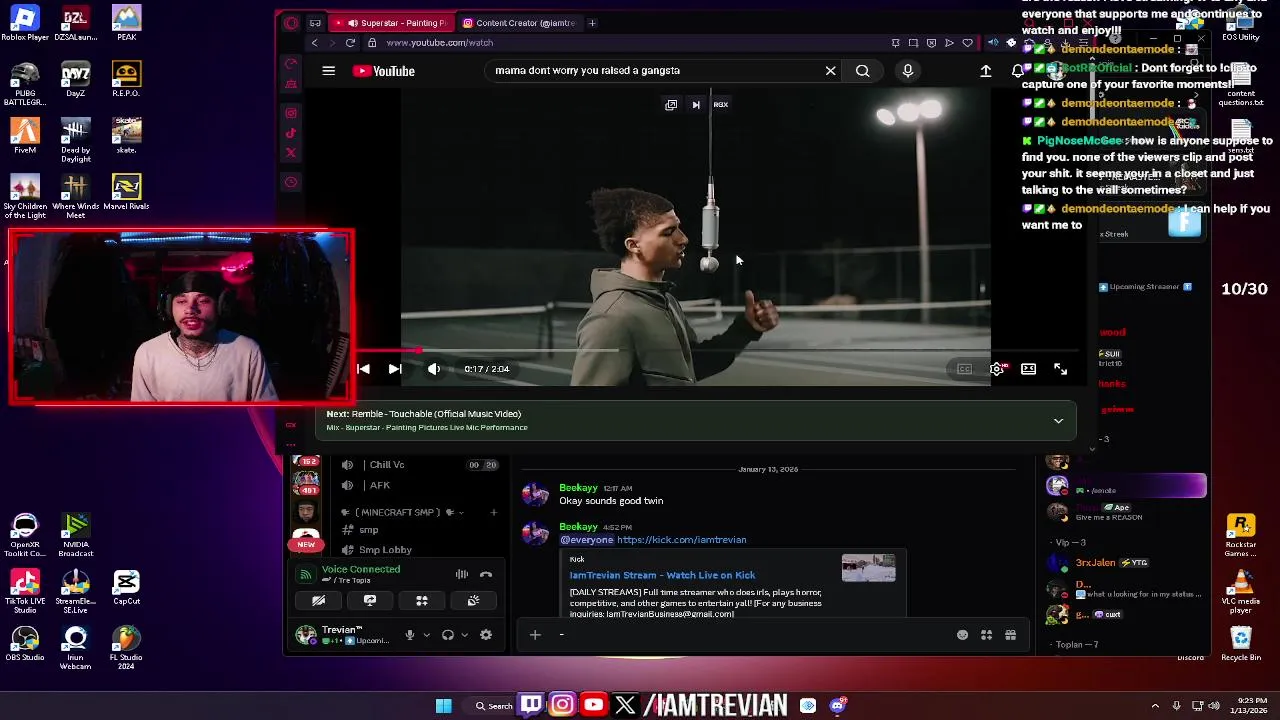1280x720 pixels.
Task: Reload the page in the browser
Action: coord(350,43)
